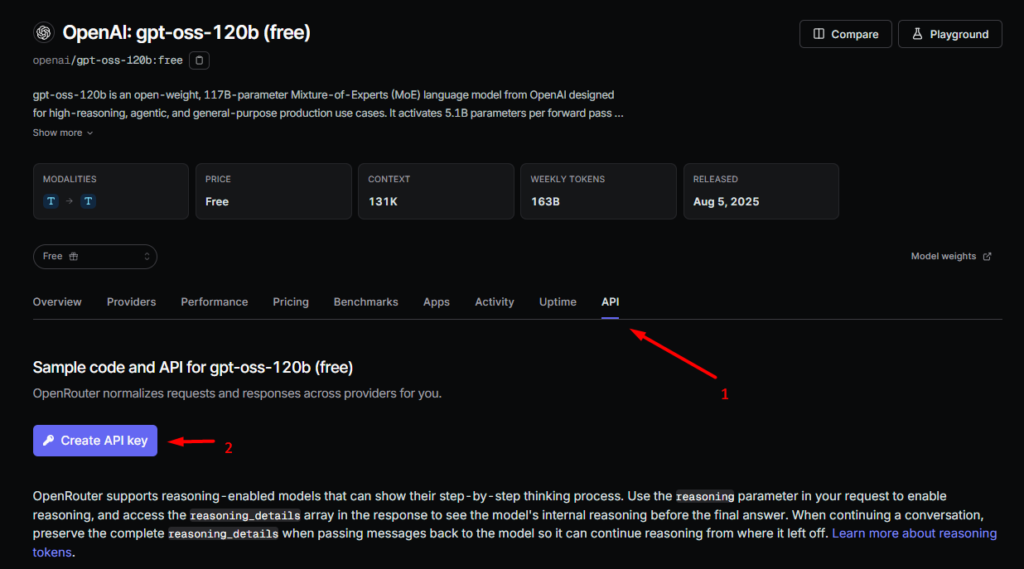This screenshot has height=569, width=1024.
Task: Copy the openai/gpt-oss-120b:free model slug
Action: tap(199, 60)
